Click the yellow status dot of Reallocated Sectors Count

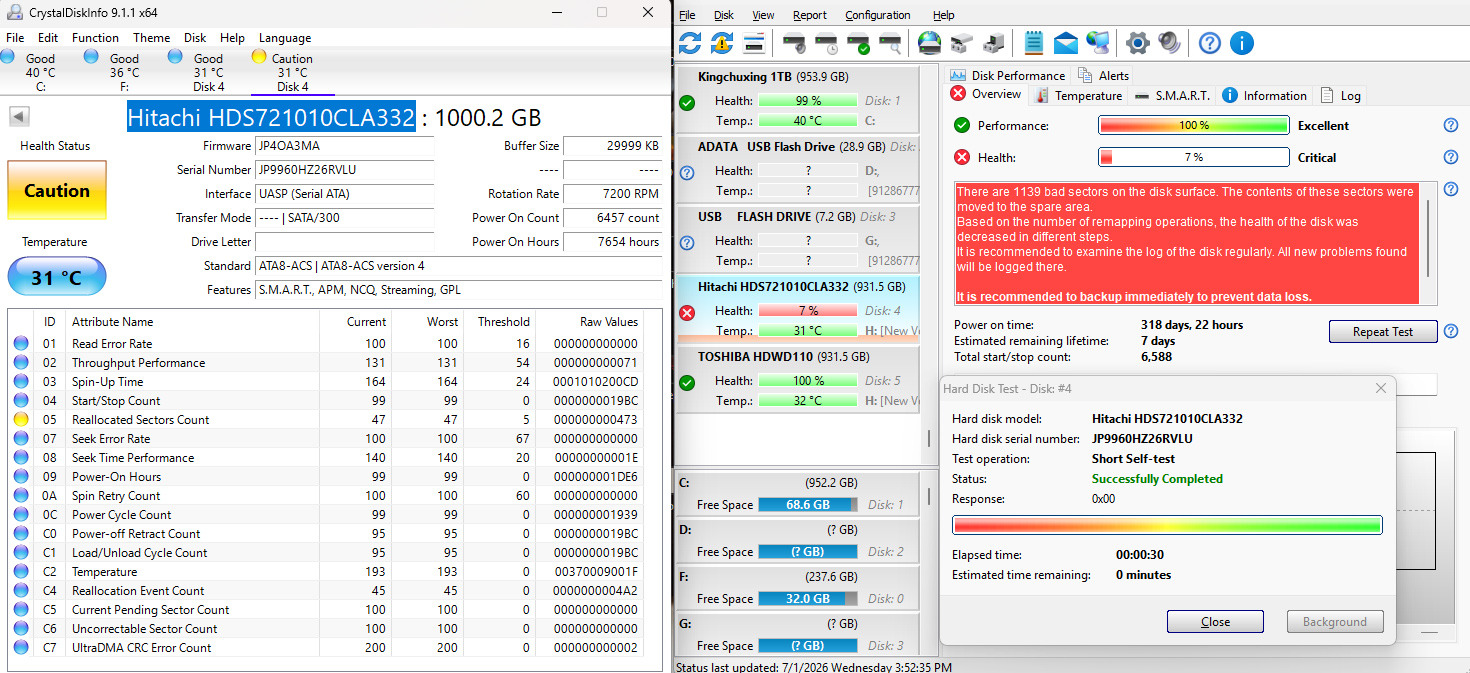click(21, 420)
